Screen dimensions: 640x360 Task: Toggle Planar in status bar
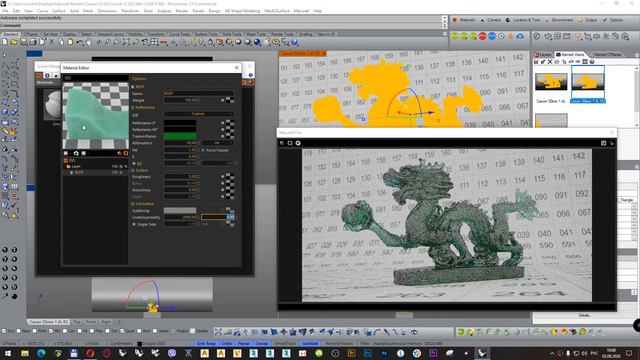tap(244, 343)
